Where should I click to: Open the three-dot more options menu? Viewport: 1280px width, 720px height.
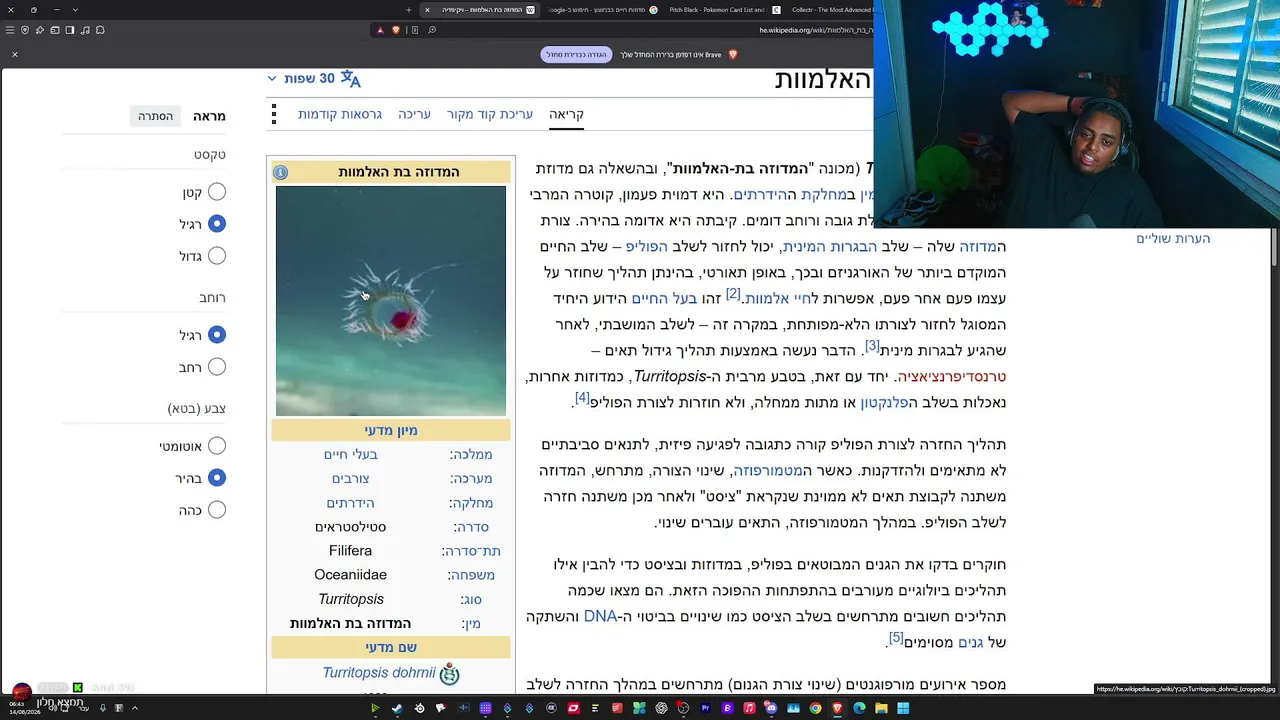[274, 115]
